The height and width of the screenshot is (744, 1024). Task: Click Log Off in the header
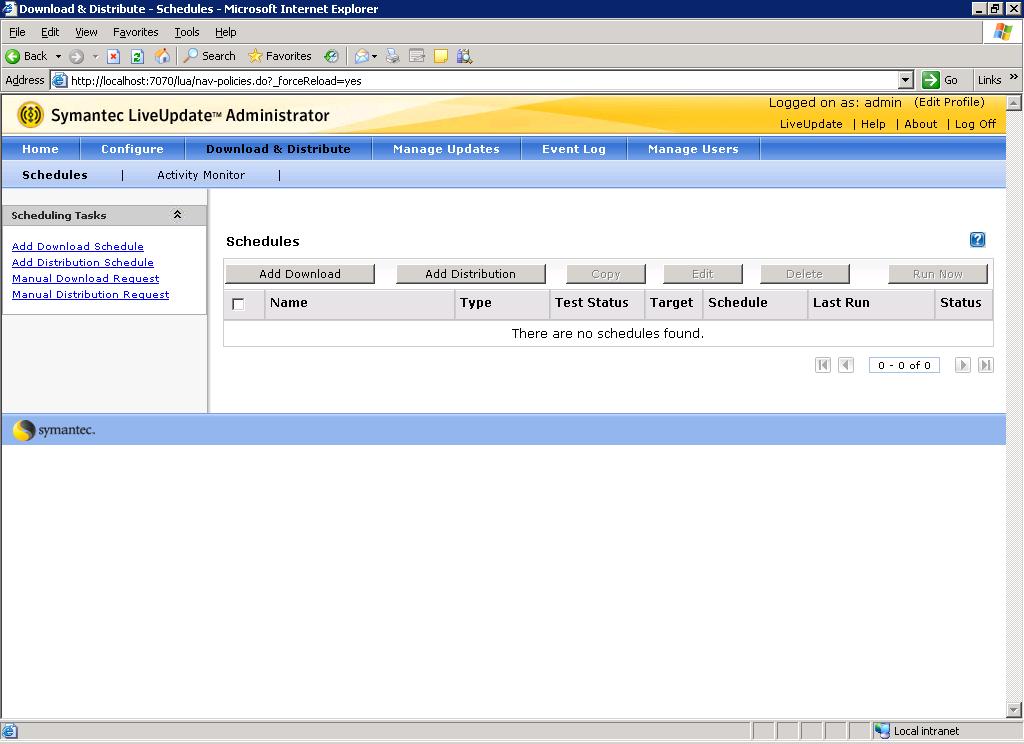(975, 124)
